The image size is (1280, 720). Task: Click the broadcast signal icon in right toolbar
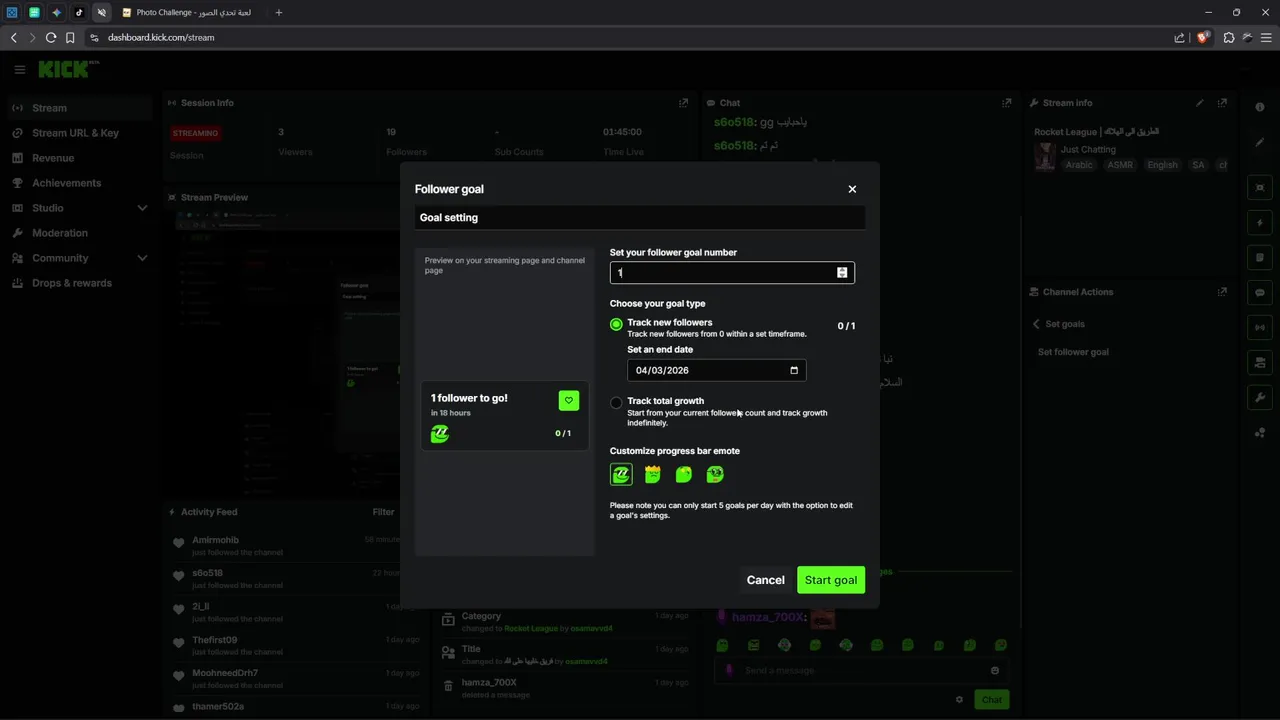coord(1260,327)
